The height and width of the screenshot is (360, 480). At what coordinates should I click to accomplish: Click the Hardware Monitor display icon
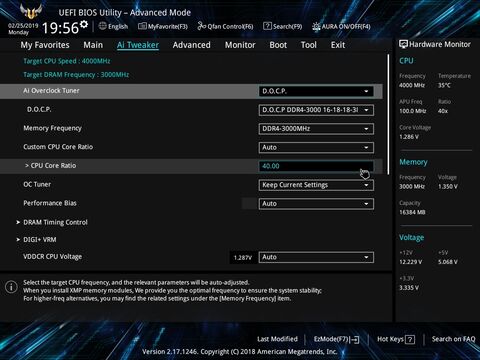tap(404, 44)
